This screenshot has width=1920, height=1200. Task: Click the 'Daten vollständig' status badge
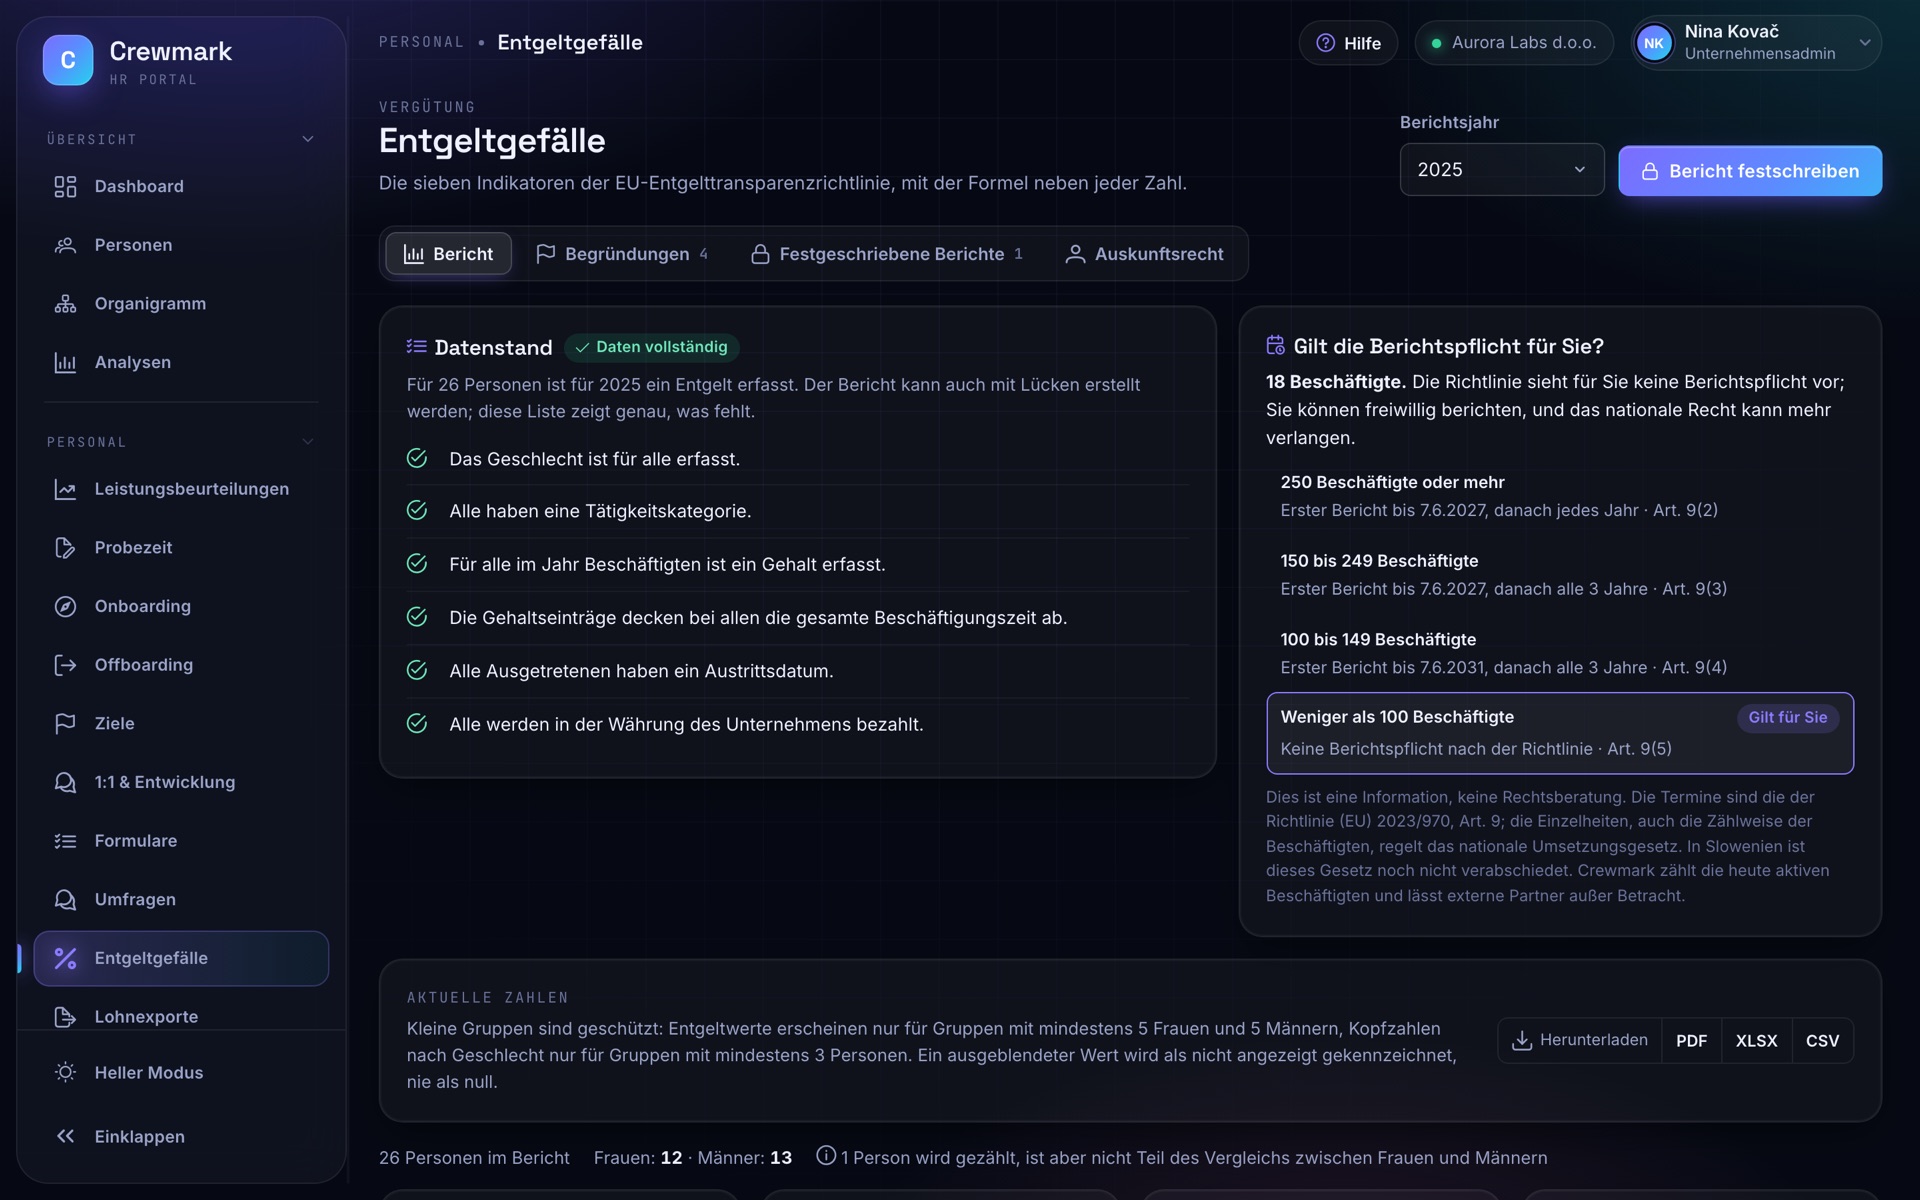652,347
